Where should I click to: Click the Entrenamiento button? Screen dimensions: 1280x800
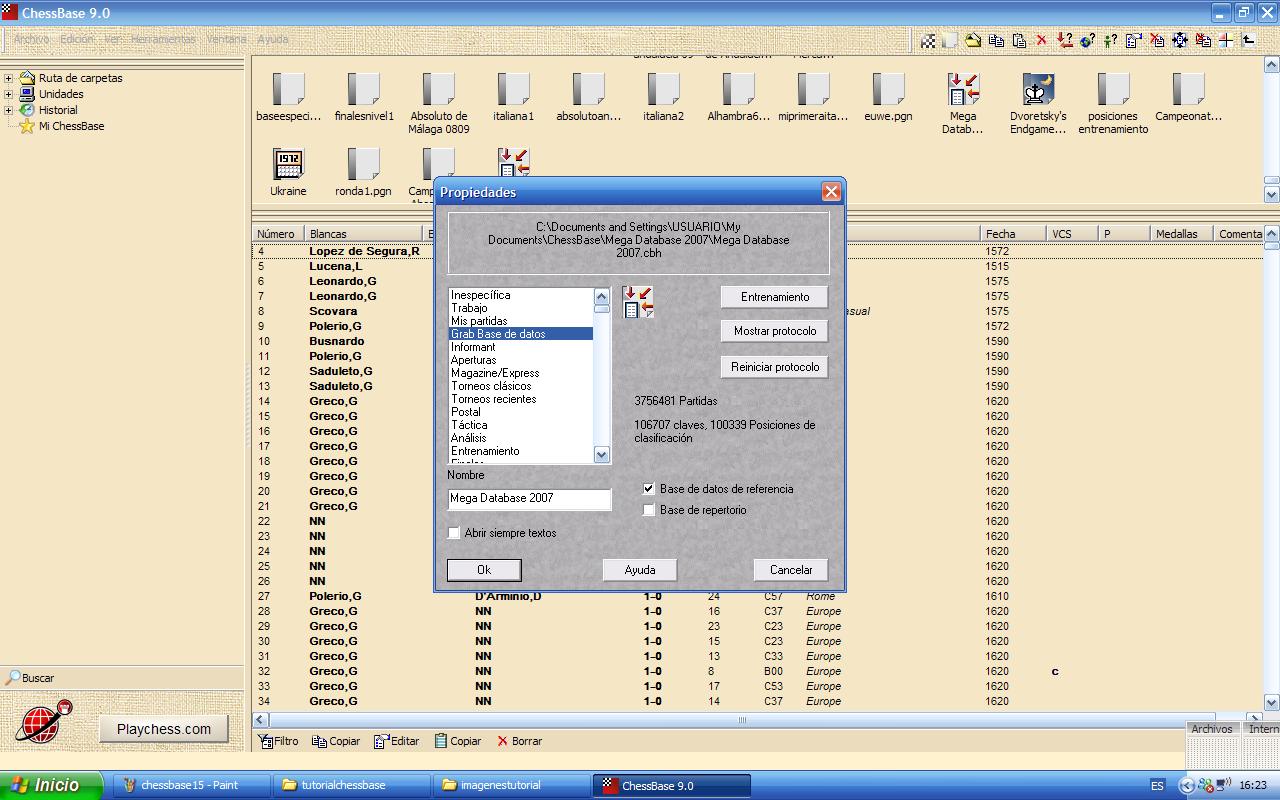coord(775,297)
